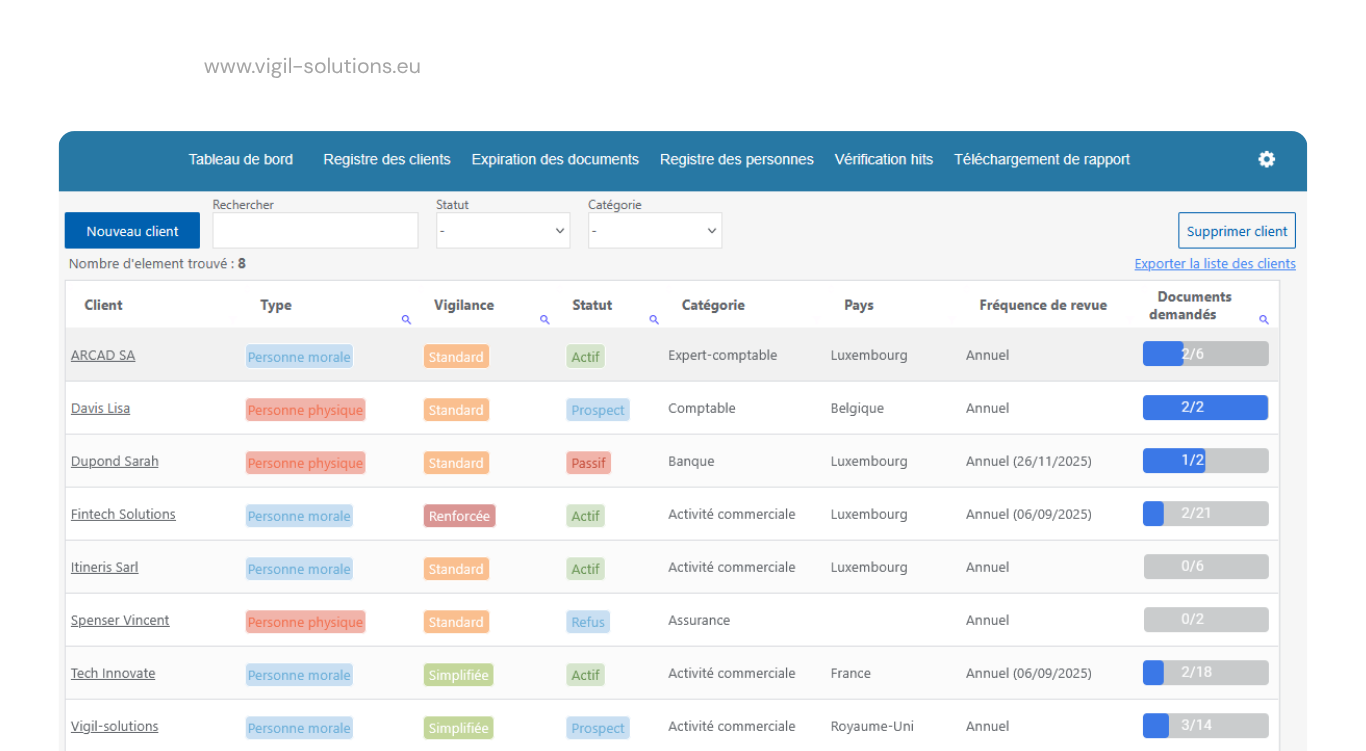Screen dimensions: 1366x751
Task: Click Exporter la liste des clients link
Action: tap(1215, 264)
